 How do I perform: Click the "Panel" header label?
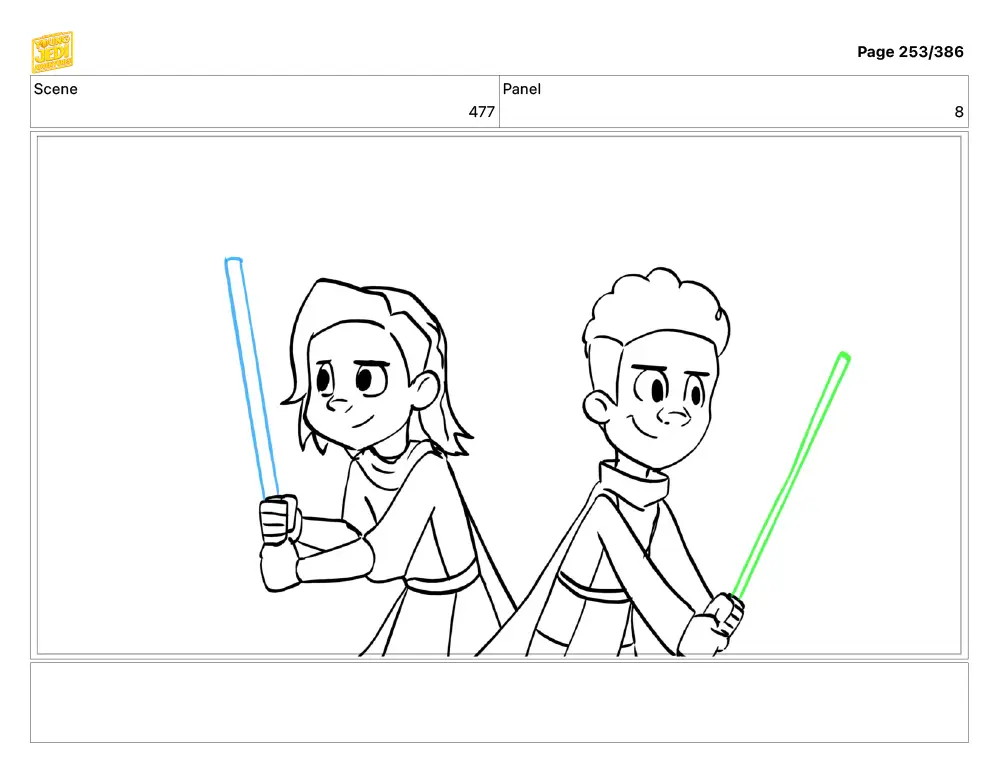coord(522,89)
